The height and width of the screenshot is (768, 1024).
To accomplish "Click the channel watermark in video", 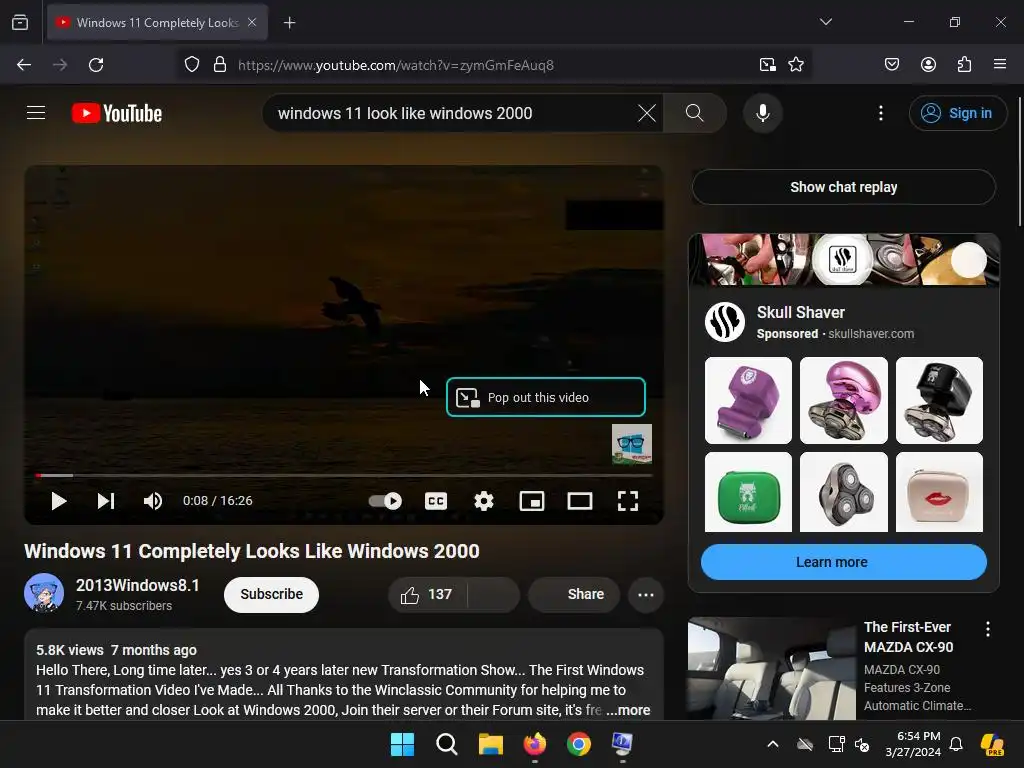I will click(632, 444).
